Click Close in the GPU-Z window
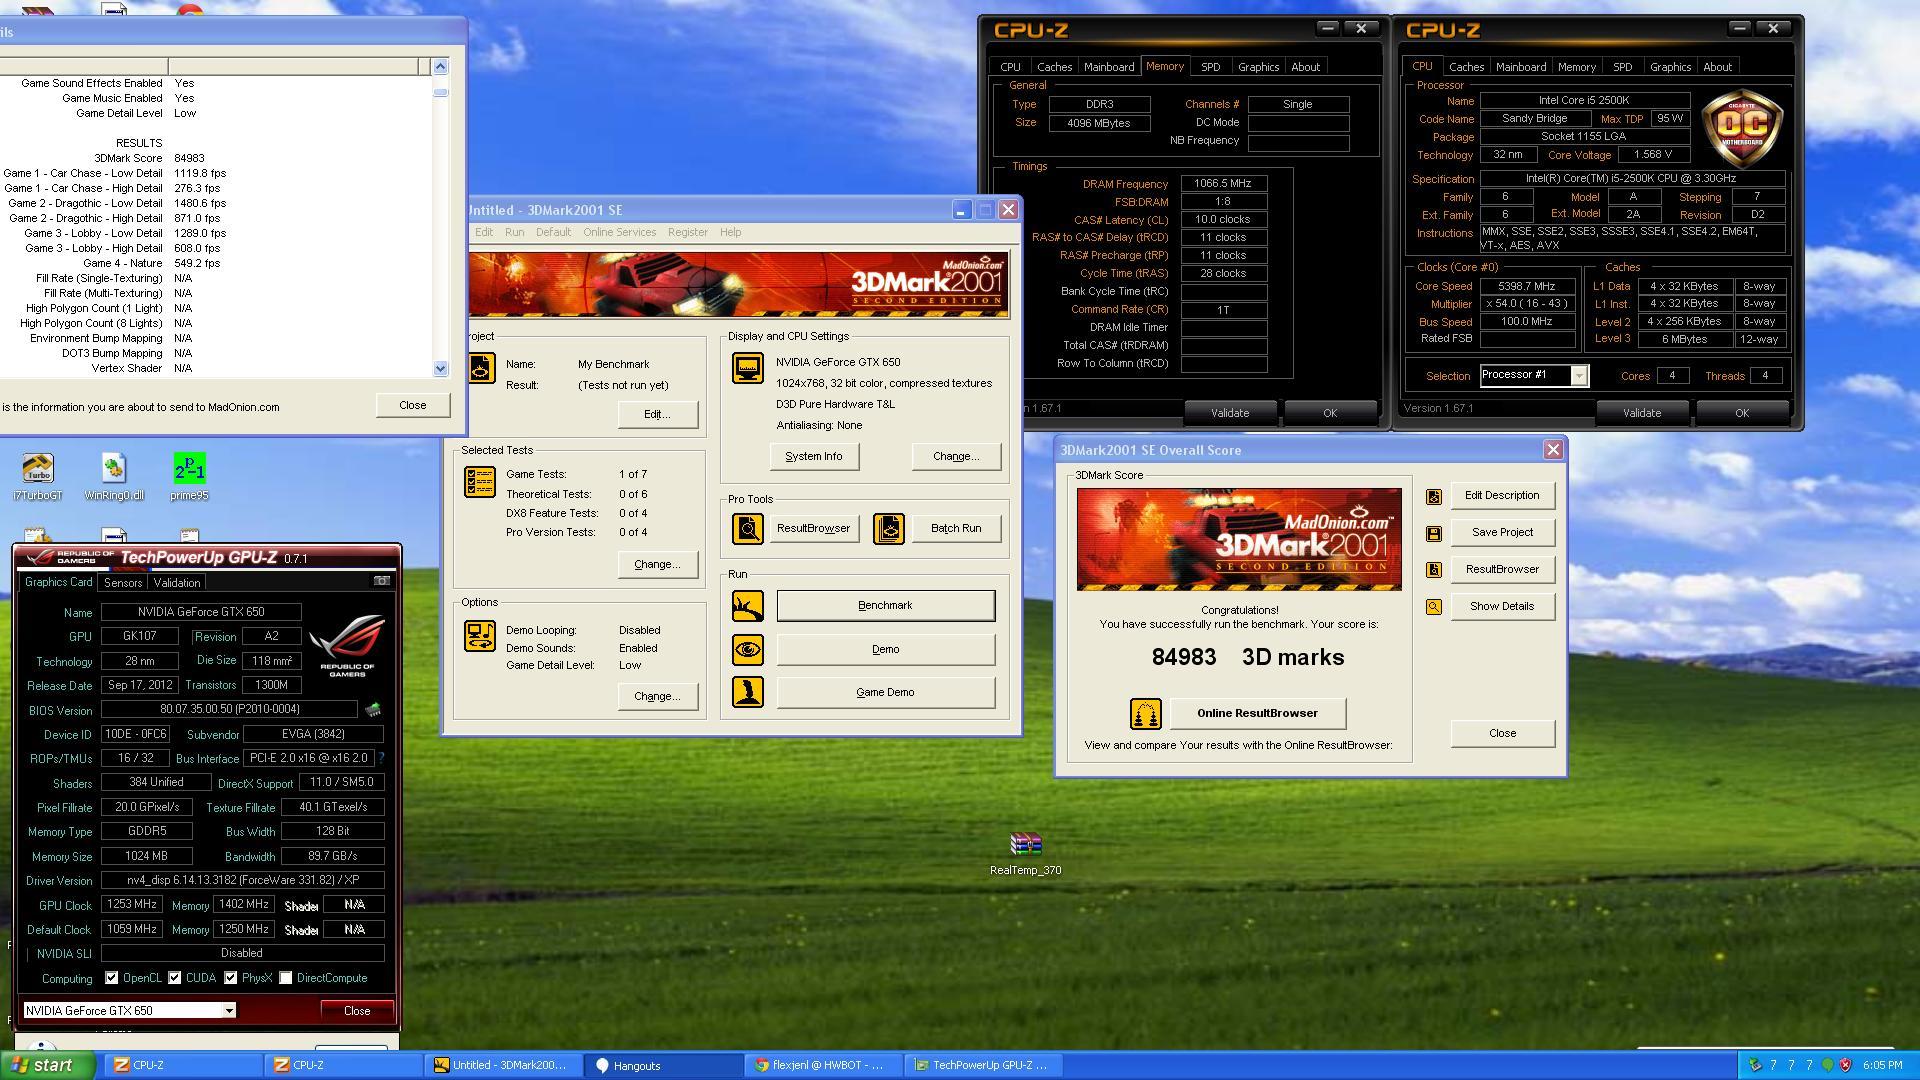The width and height of the screenshot is (1920, 1080). click(357, 1011)
